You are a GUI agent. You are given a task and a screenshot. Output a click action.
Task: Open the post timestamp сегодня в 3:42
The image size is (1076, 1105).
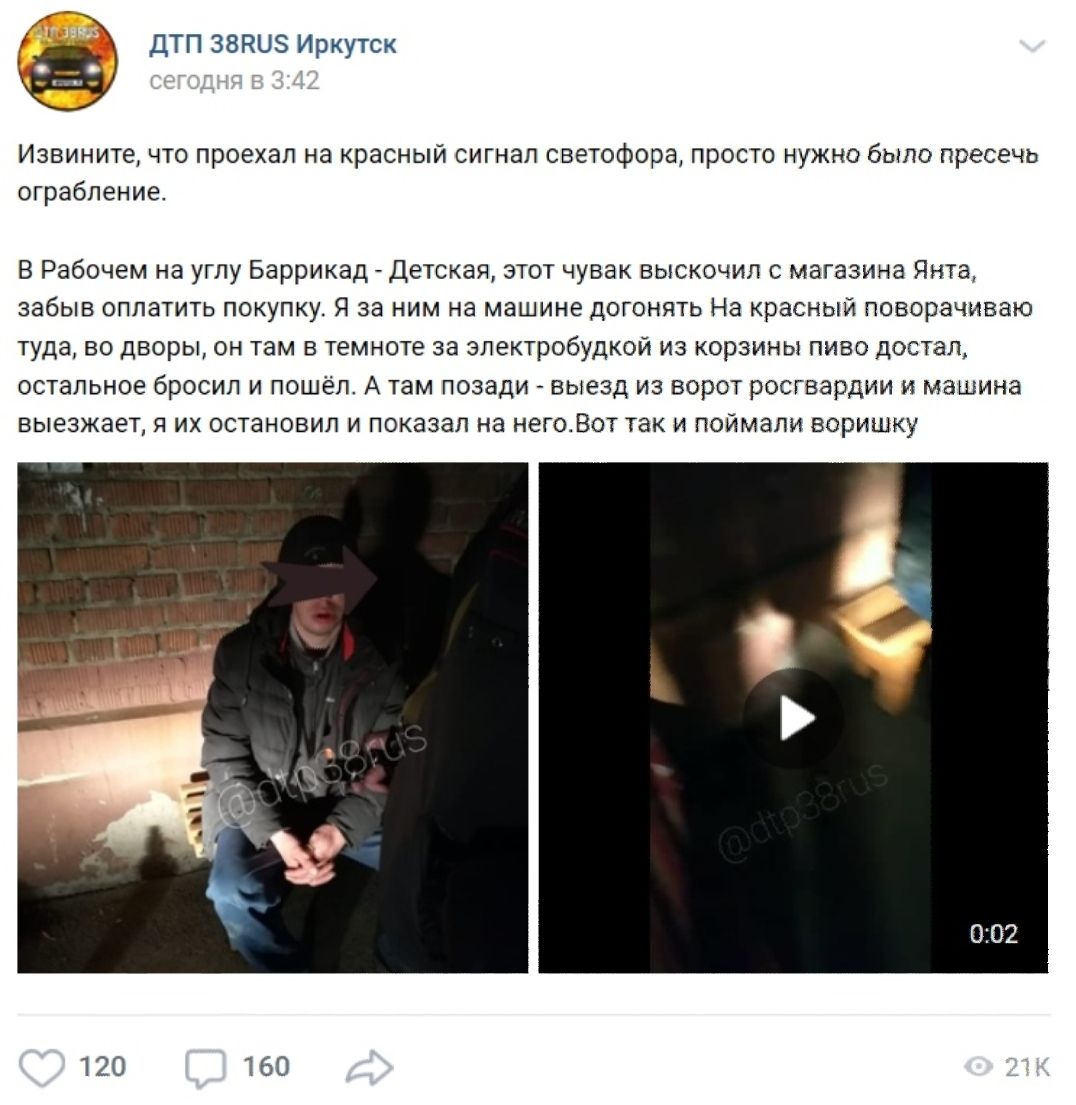(x=234, y=80)
